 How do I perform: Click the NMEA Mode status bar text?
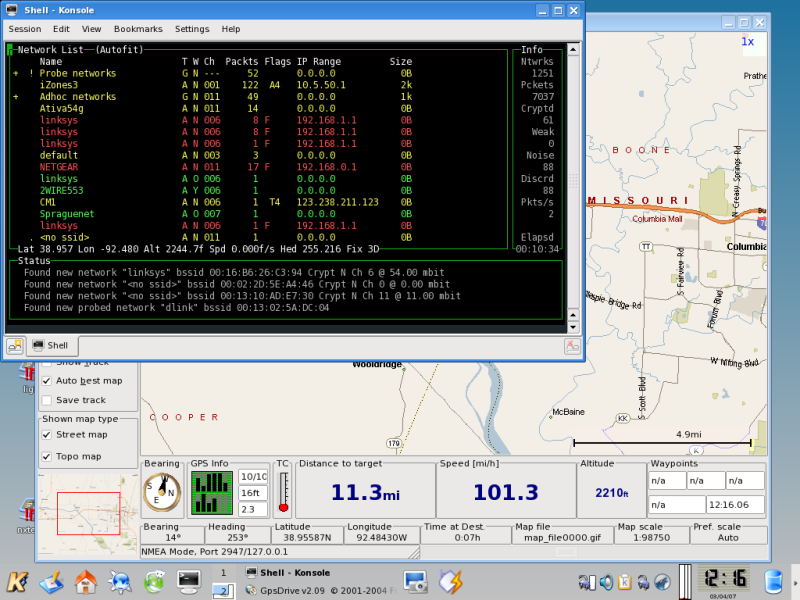214,552
